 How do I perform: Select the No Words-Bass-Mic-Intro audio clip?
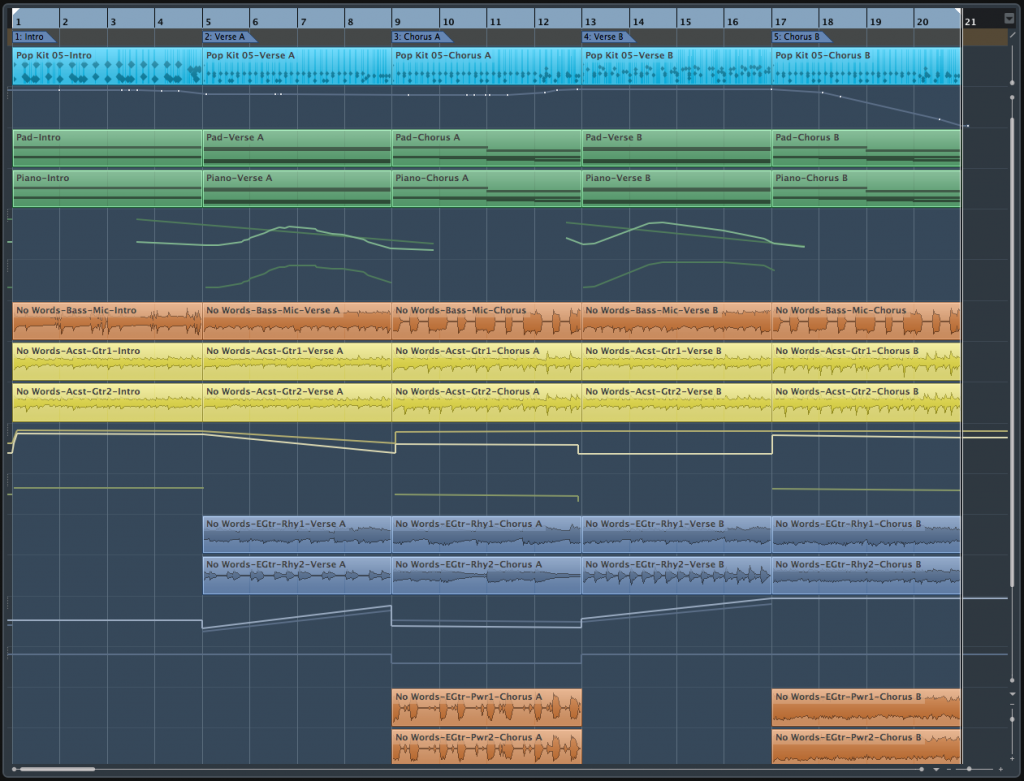[107, 321]
